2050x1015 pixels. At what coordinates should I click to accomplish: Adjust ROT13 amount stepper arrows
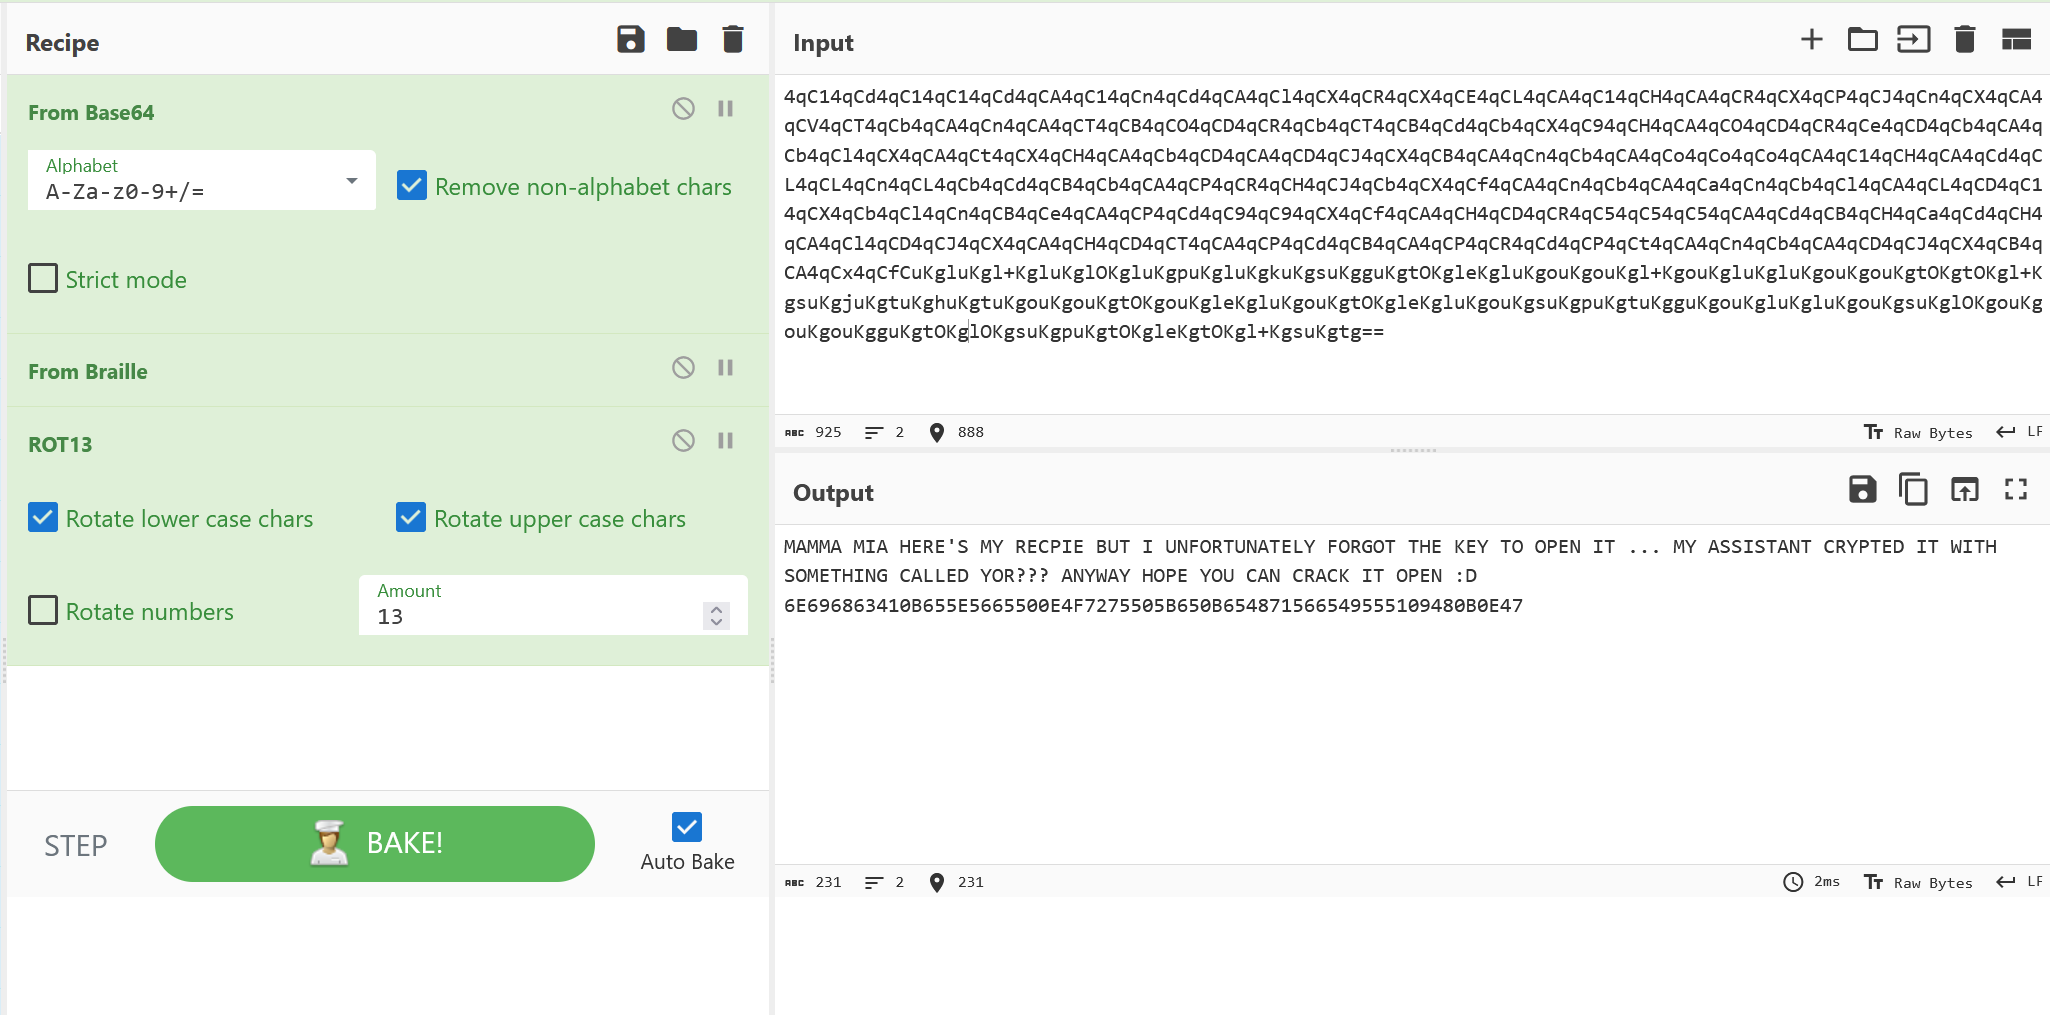point(716,616)
